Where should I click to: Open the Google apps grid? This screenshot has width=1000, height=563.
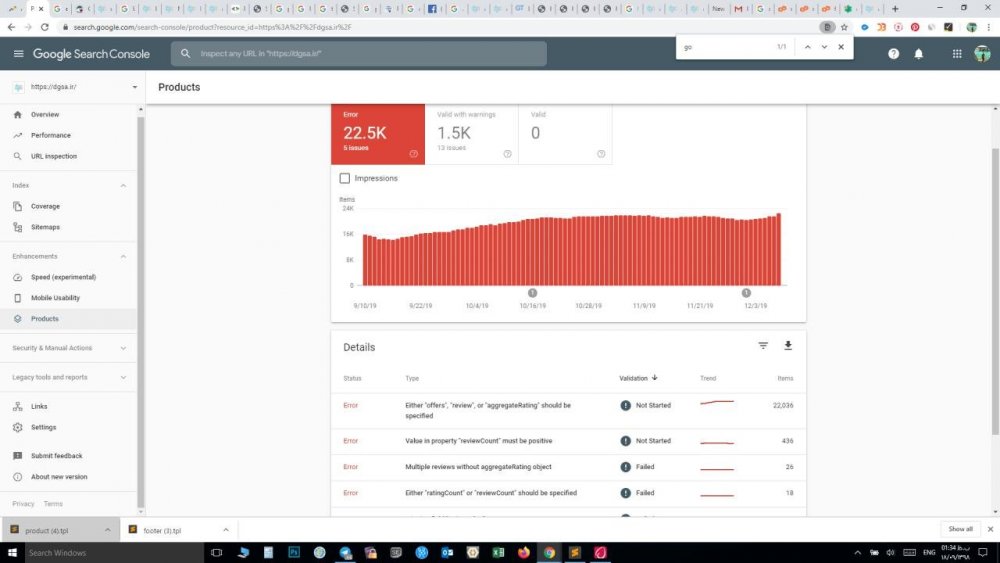[x=957, y=54]
